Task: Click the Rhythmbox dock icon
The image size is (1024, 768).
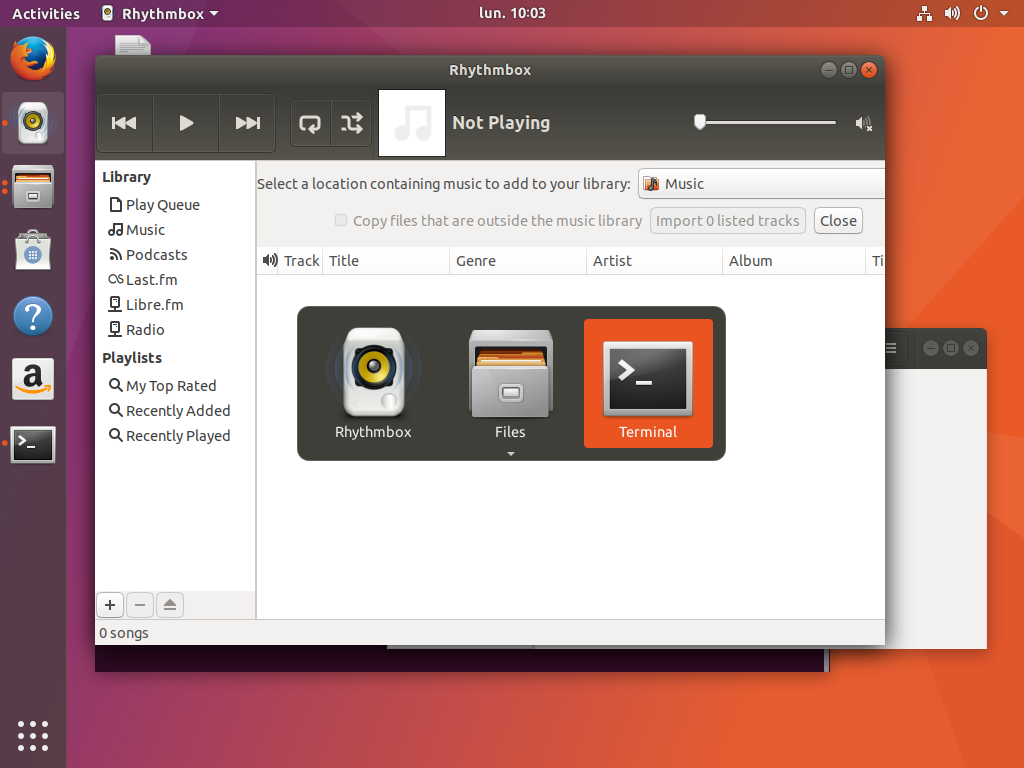Action: [x=33, y=123]
